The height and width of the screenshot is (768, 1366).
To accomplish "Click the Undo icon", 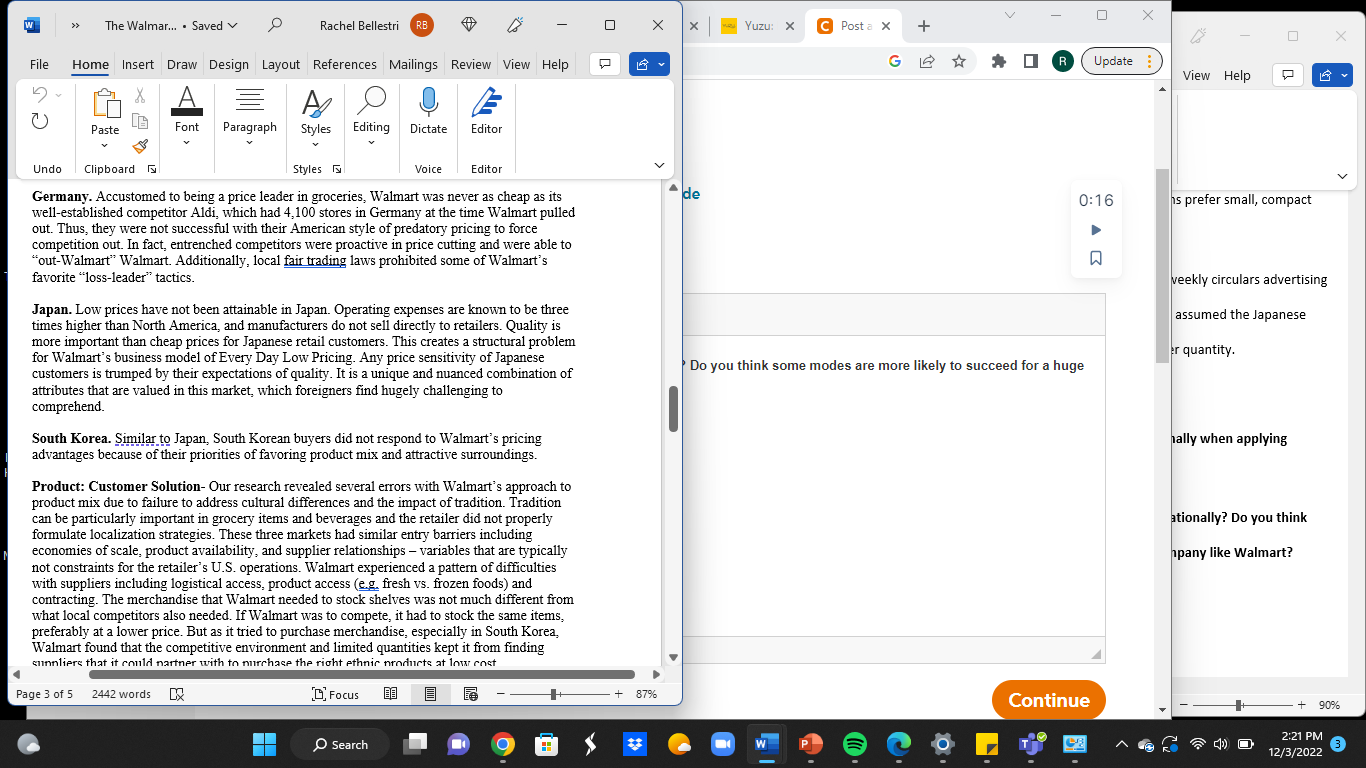I will tap(40, 95).
